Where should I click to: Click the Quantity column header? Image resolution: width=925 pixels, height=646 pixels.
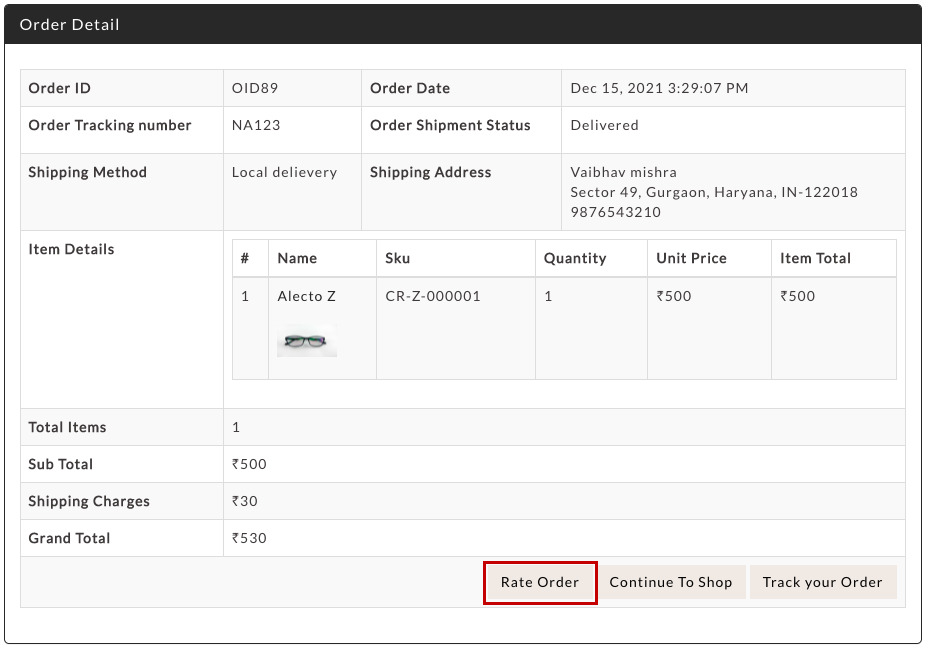pos(575,258)
